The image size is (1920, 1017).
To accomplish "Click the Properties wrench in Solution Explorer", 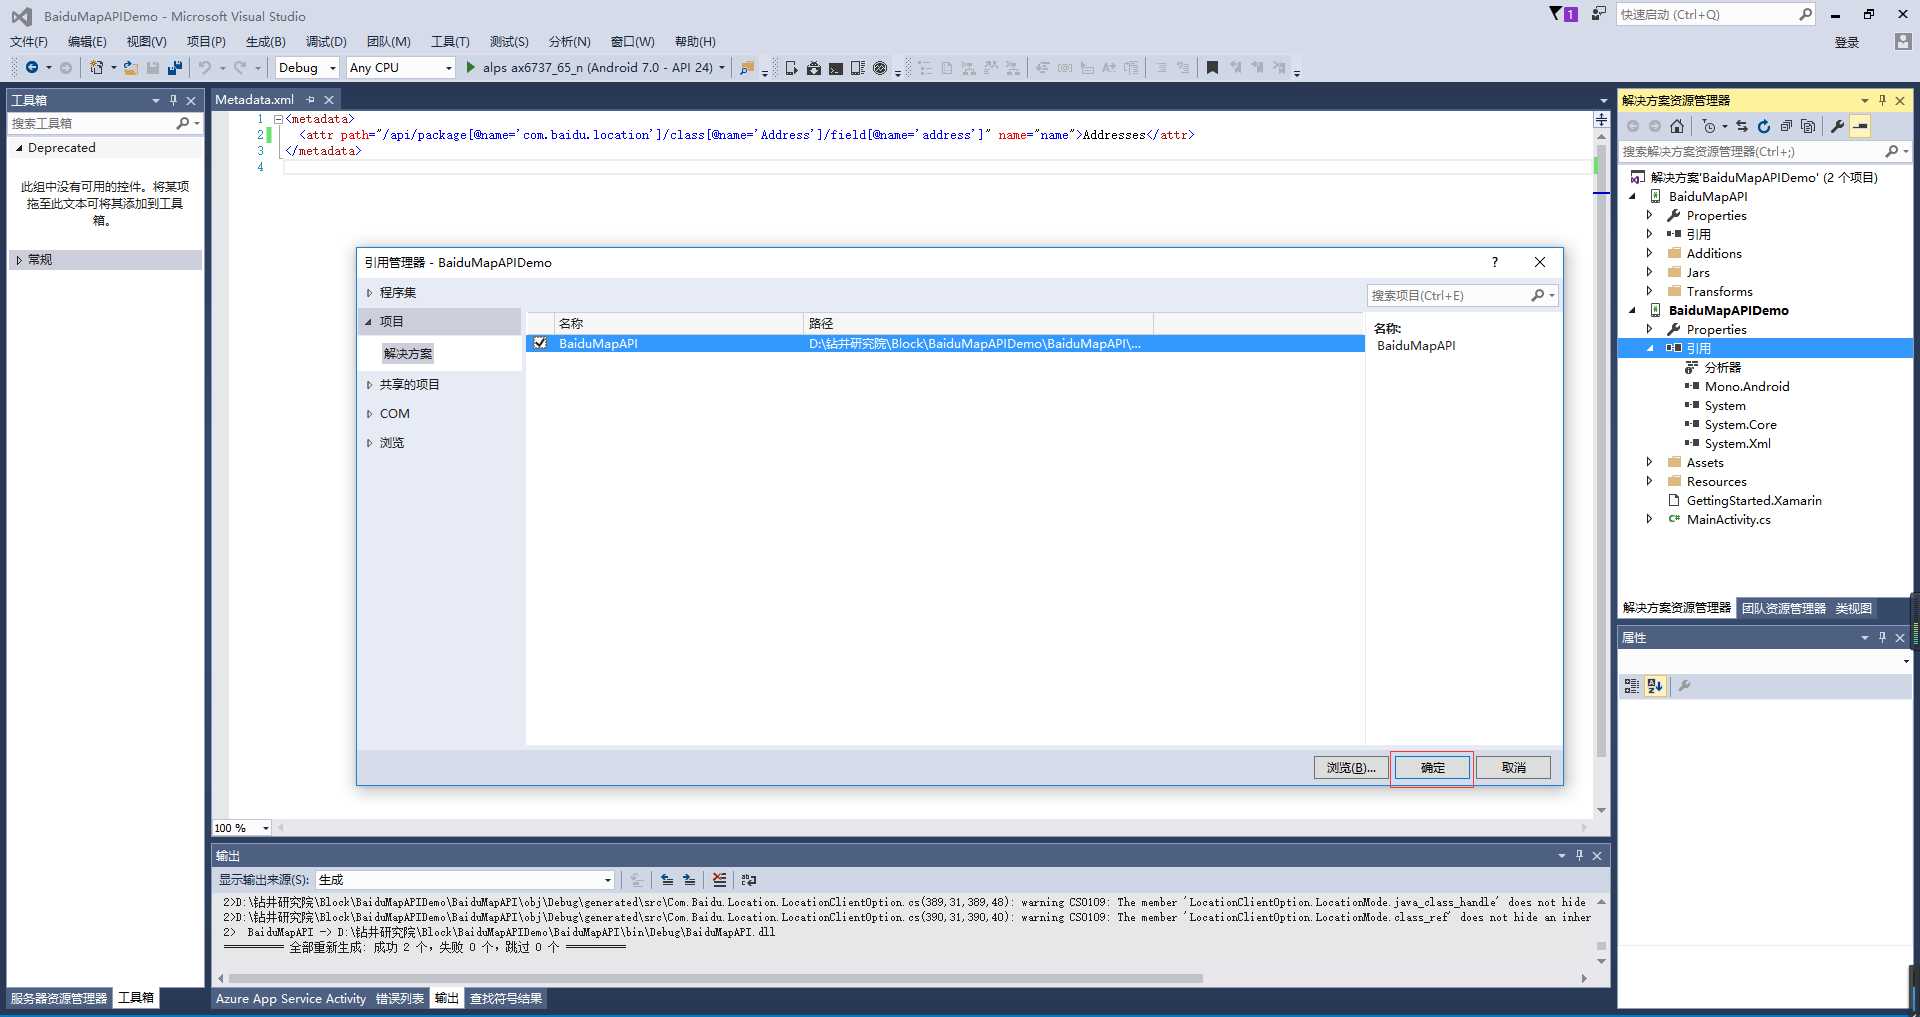I will (1837, 126).
